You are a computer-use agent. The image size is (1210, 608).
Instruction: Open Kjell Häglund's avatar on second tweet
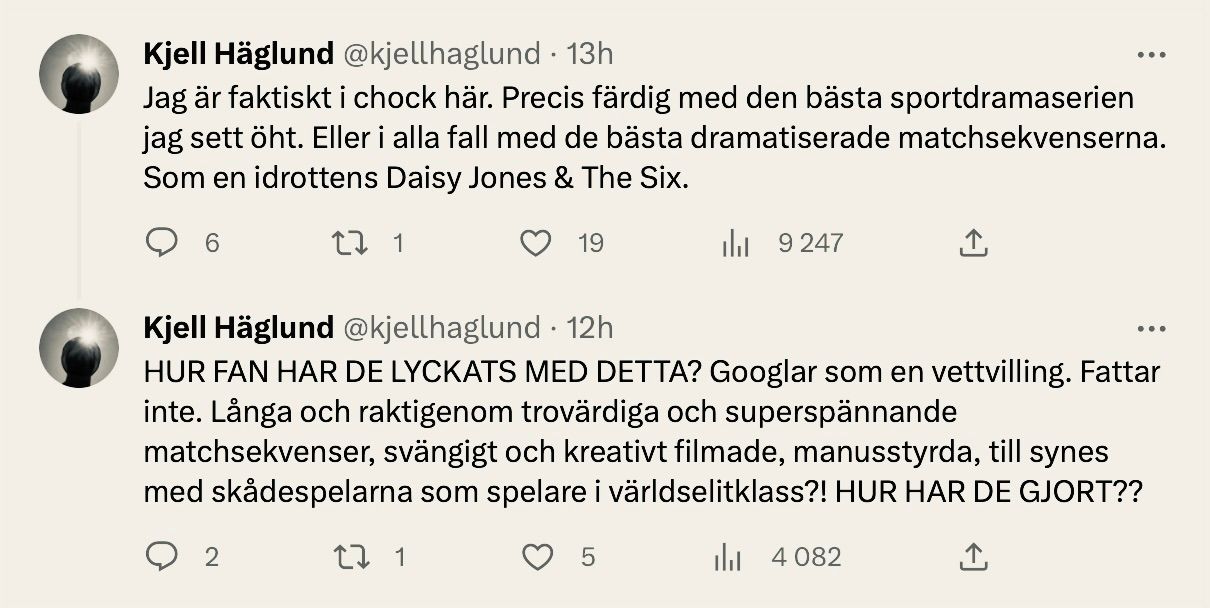(79, 348)
